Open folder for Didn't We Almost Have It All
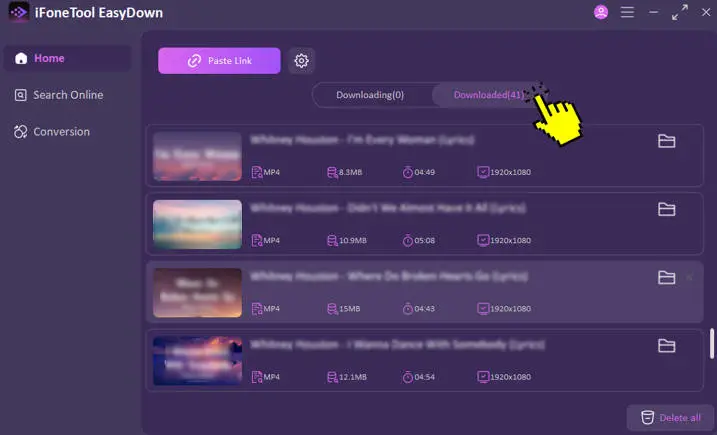717x435 pixels. [666, 209]
